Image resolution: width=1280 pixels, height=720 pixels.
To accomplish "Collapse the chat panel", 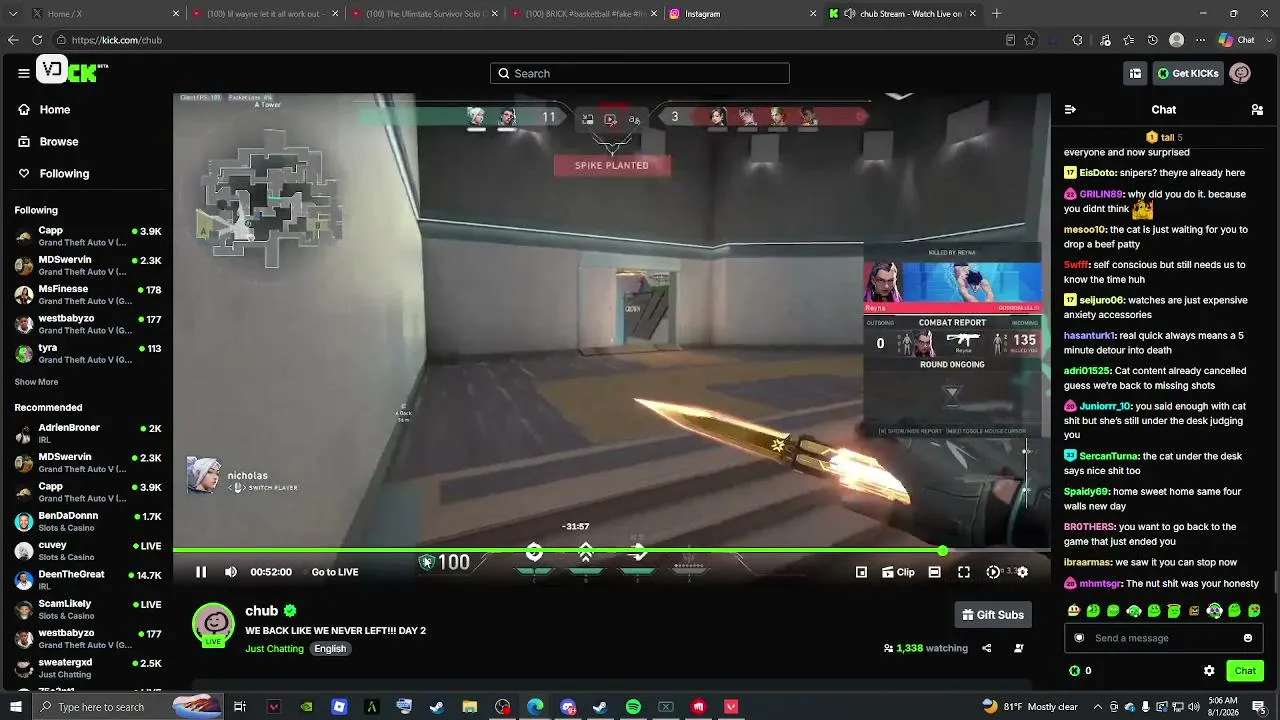I will click(x=1070, y=110).
